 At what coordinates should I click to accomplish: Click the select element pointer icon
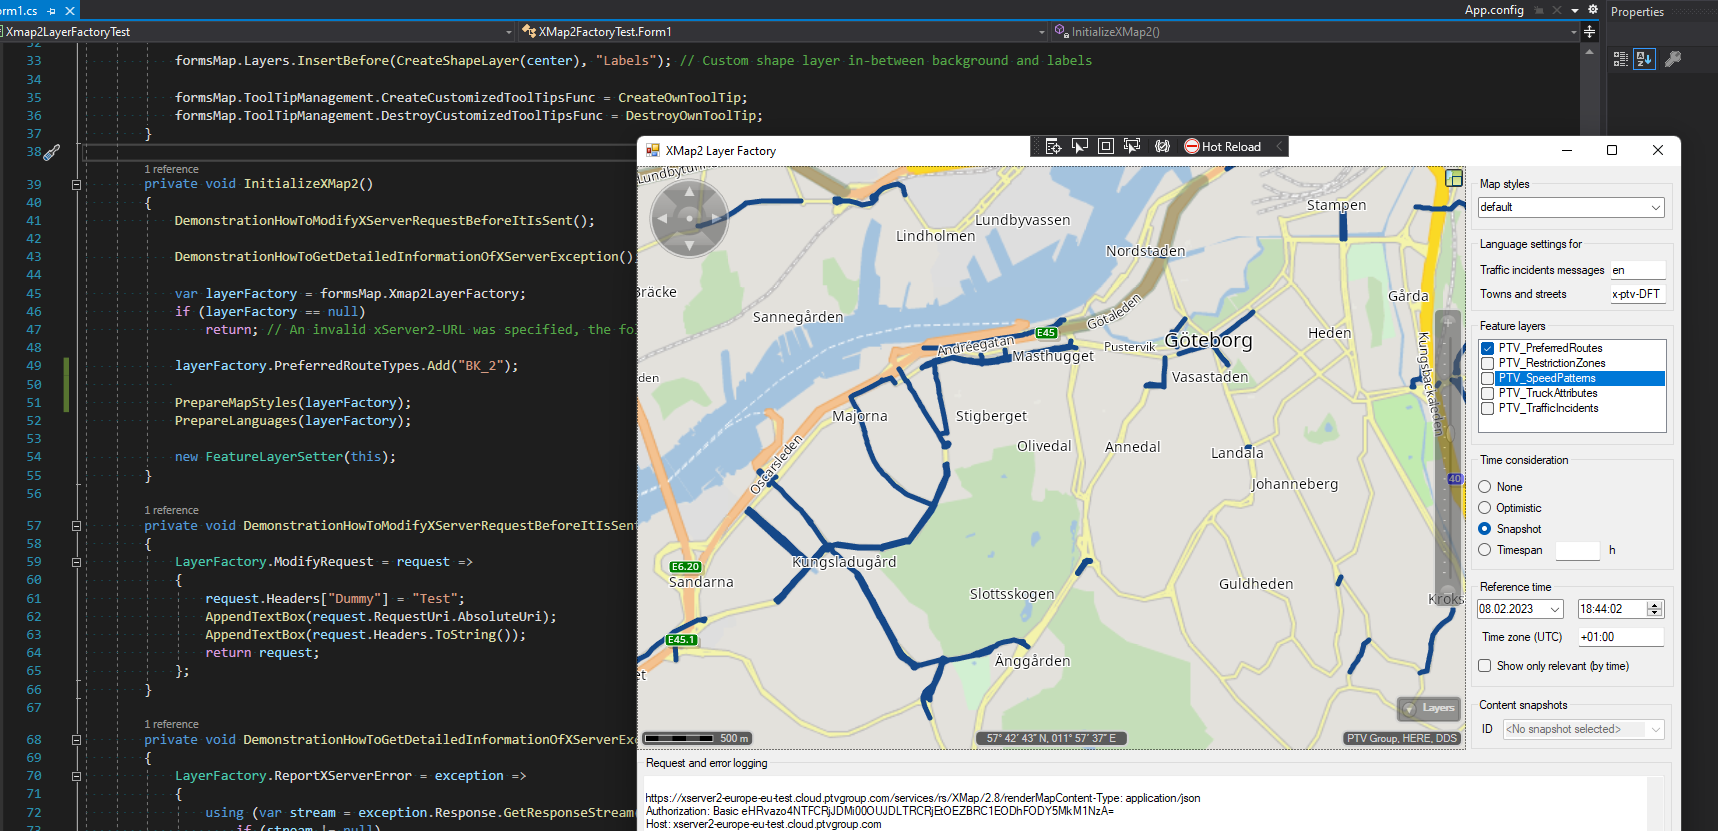pyautogui.click(x=1079, y=146)
